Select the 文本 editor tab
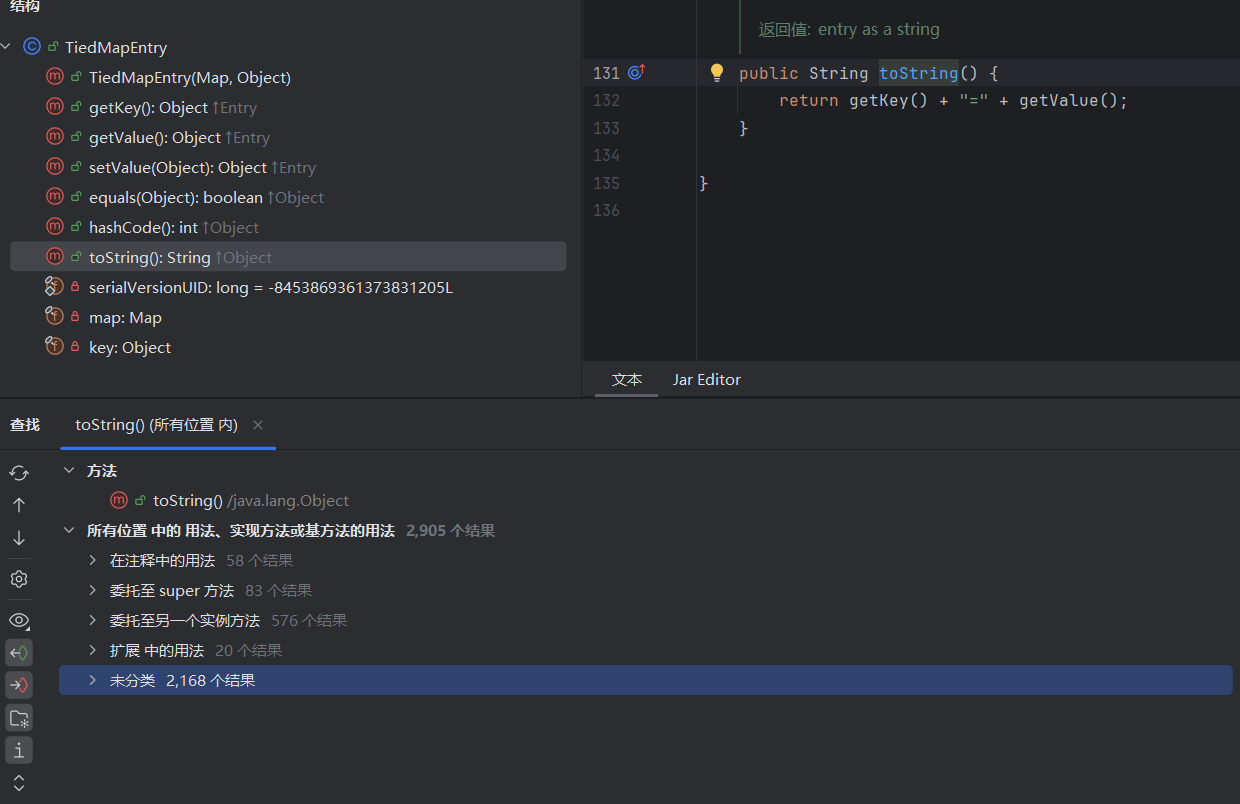 (626, 380)
